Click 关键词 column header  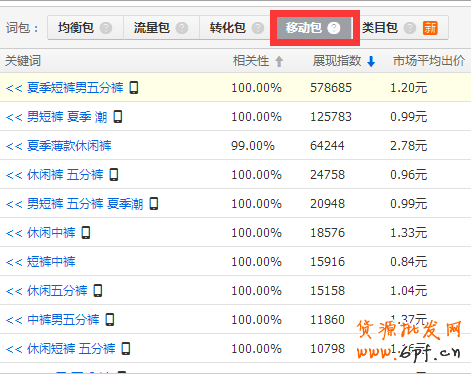23,61
